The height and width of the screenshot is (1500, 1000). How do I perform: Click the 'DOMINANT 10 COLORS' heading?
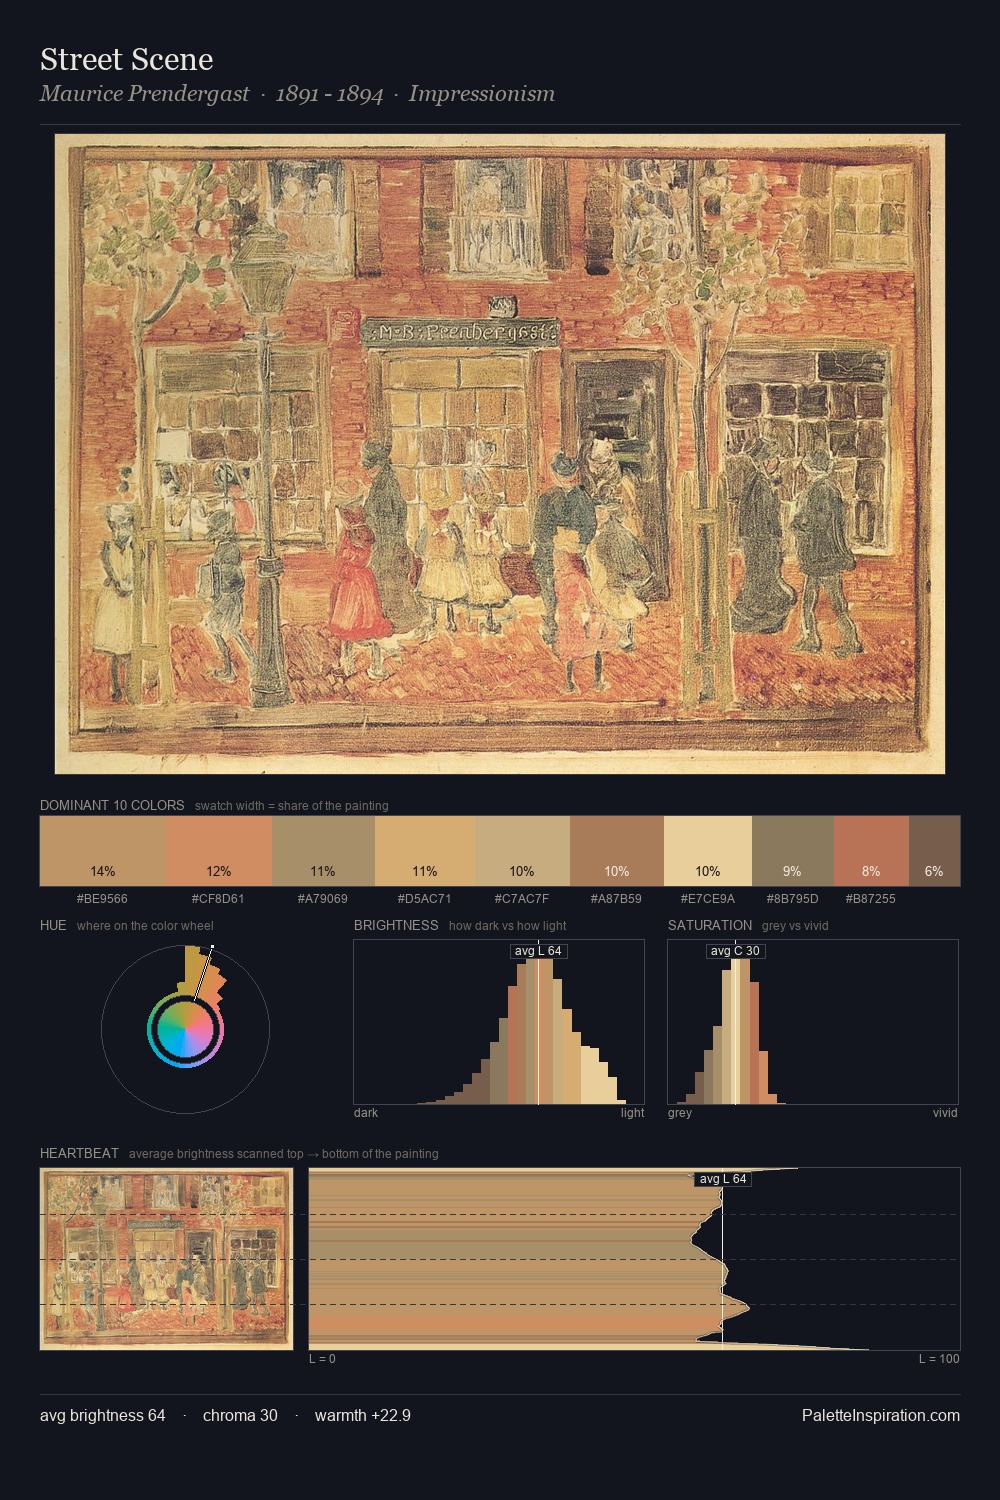tap(112, 805)
